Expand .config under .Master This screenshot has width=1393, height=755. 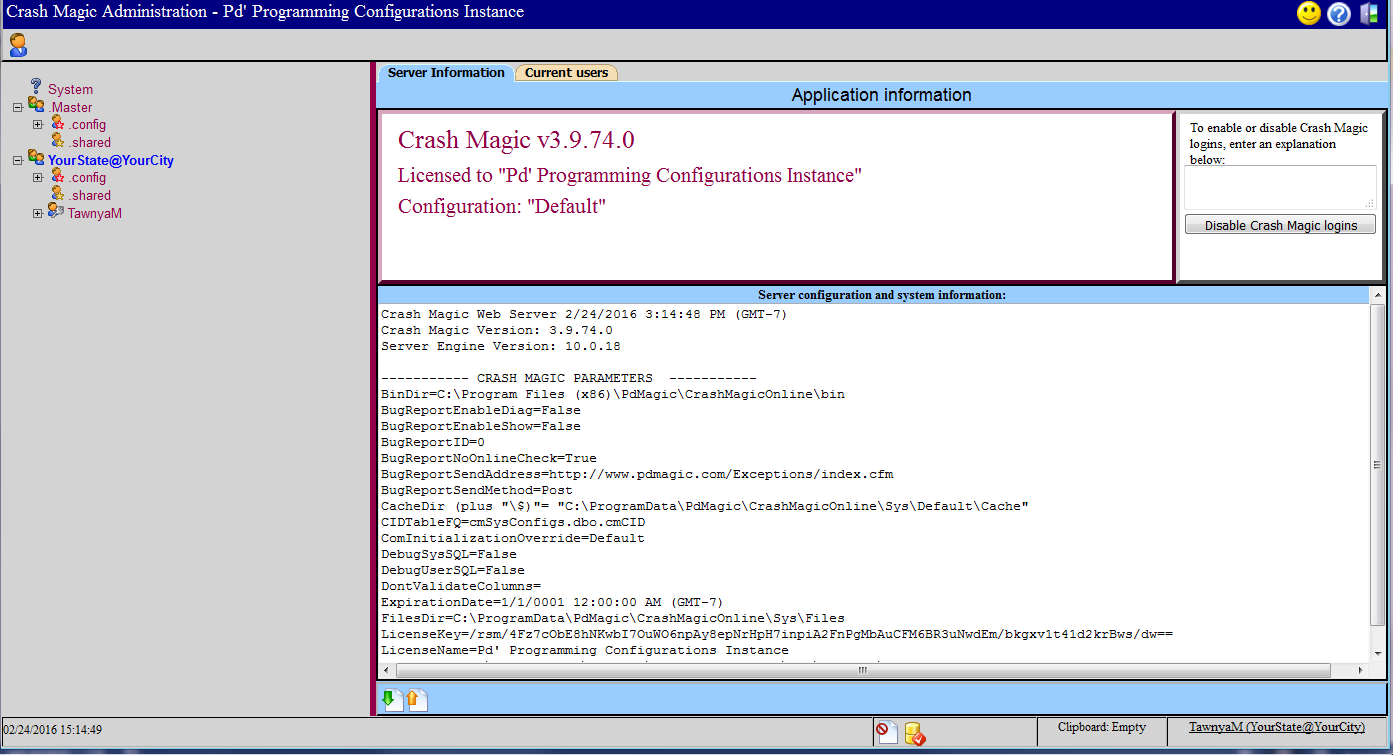click(38, 125)
